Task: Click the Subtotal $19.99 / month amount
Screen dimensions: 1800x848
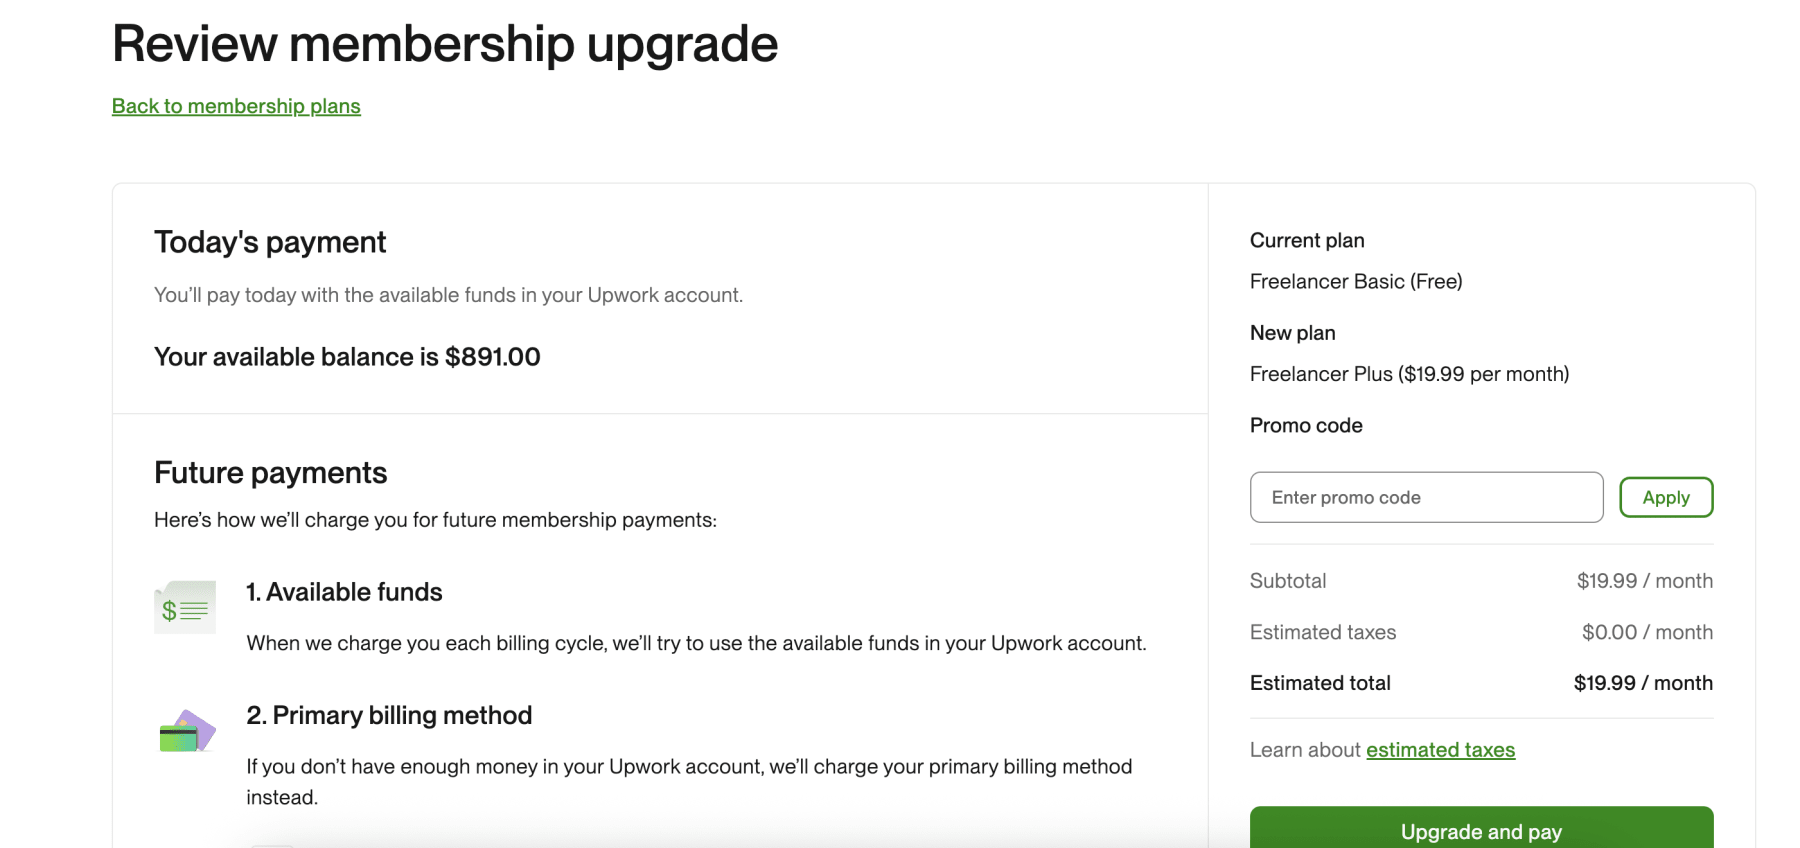Action: [x=1644, y=581]
